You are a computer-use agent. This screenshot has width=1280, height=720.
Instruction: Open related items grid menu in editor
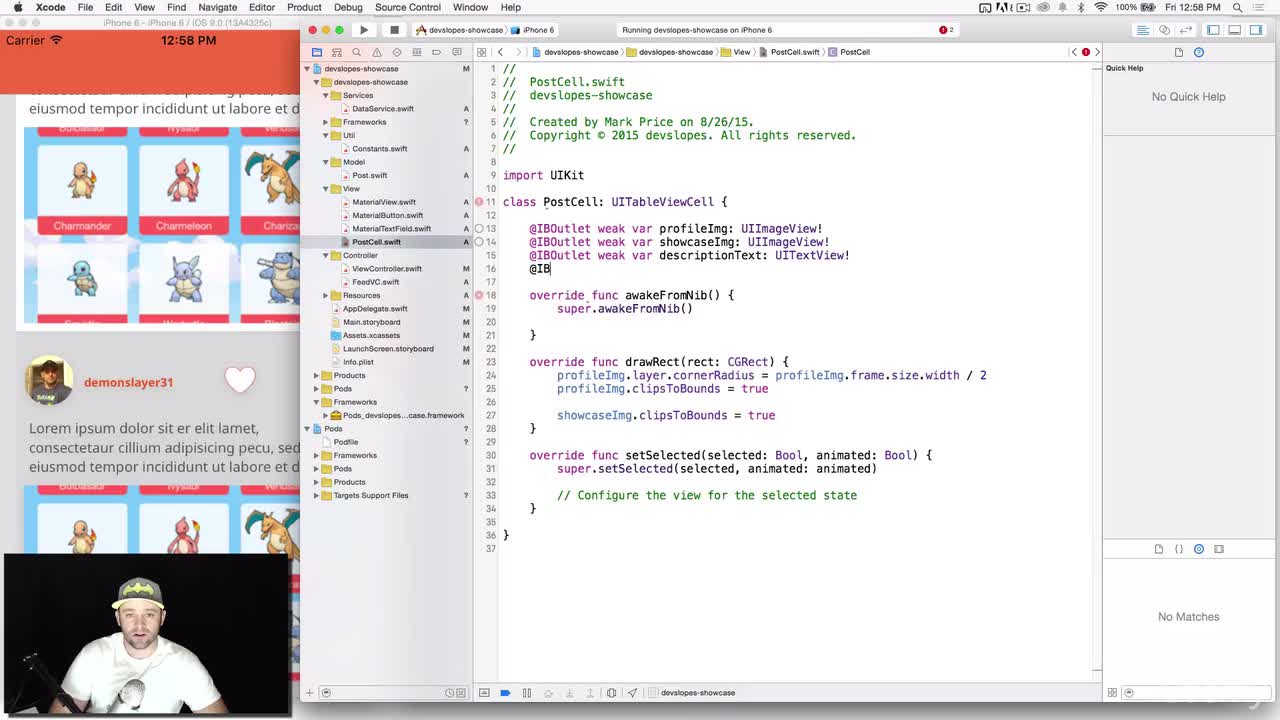(482, 52)
